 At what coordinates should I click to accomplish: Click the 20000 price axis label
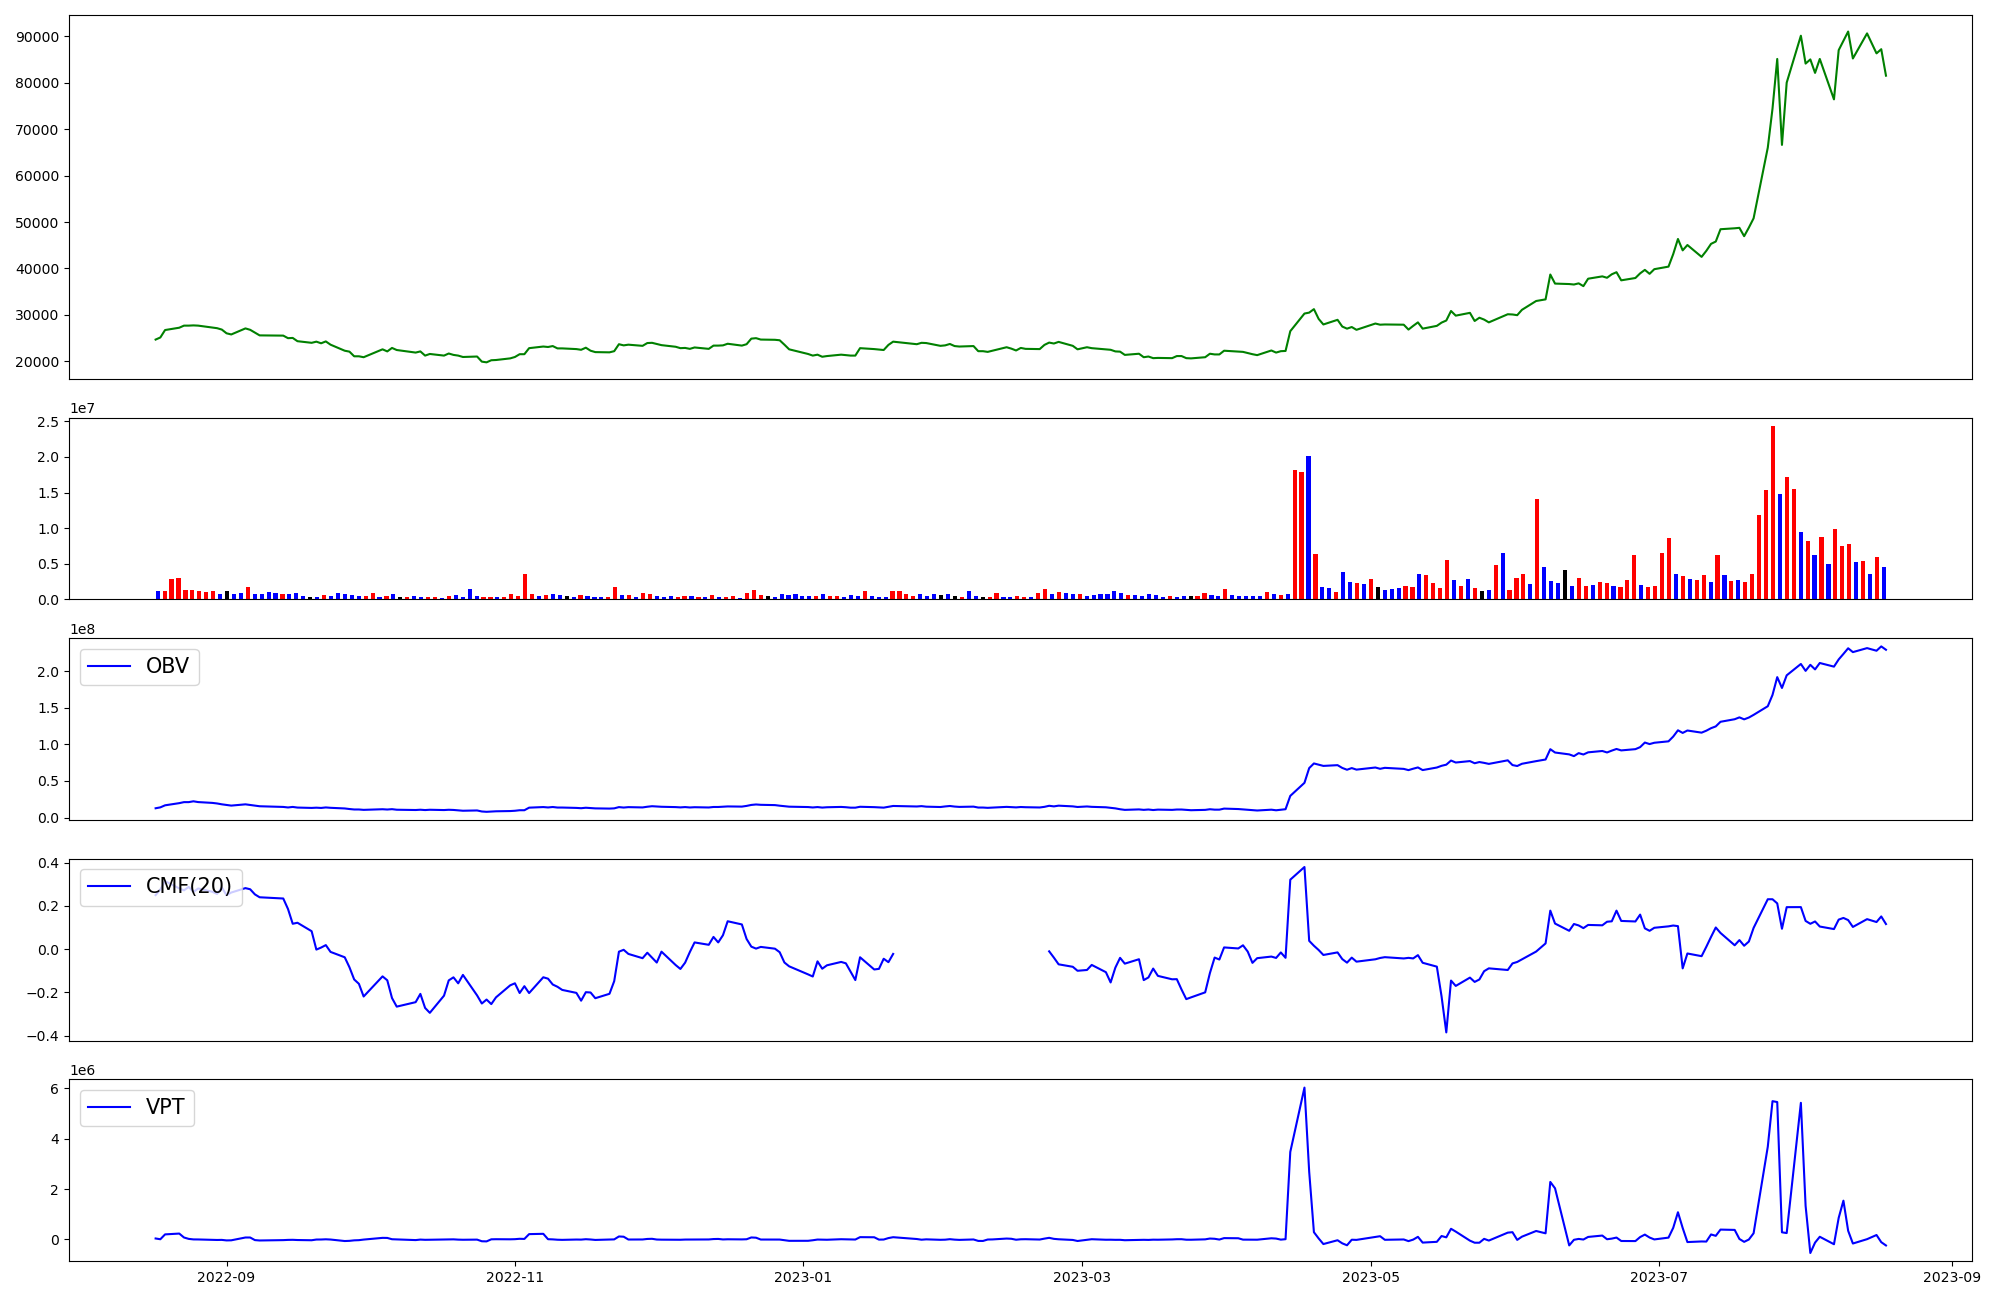(x=38, y=362)
